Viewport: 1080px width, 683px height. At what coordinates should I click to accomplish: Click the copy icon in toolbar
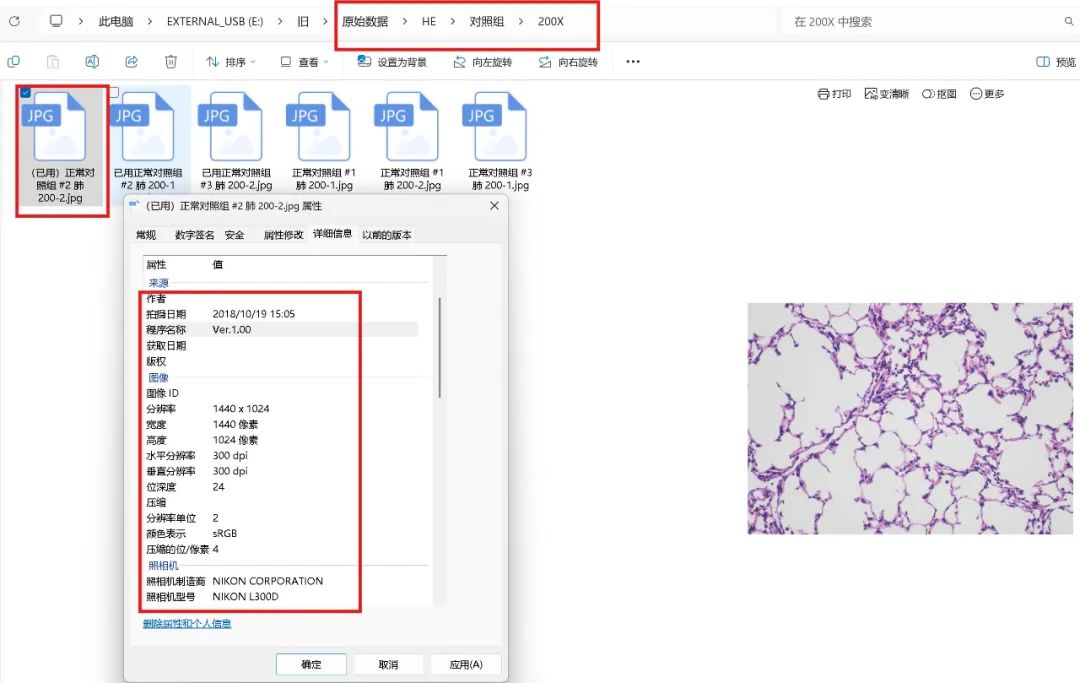pyautogui.click(x=13, y=62)
